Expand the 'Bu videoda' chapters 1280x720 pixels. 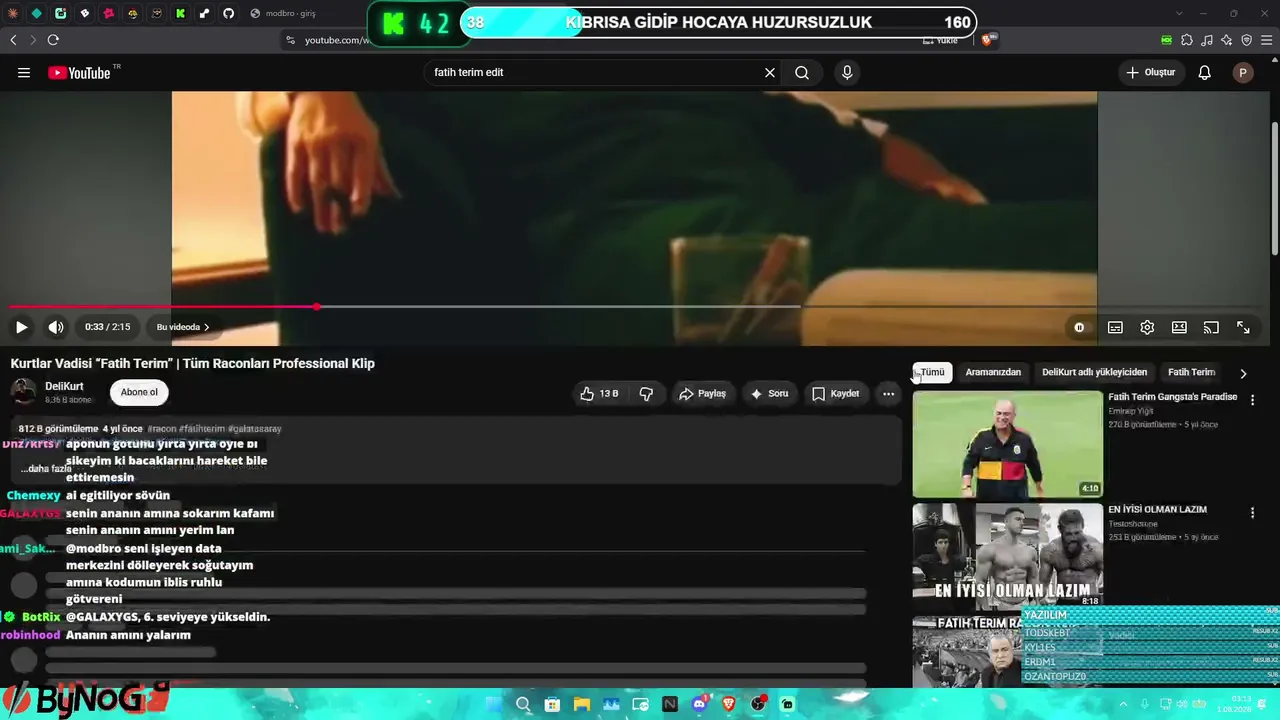pos(183,327)
